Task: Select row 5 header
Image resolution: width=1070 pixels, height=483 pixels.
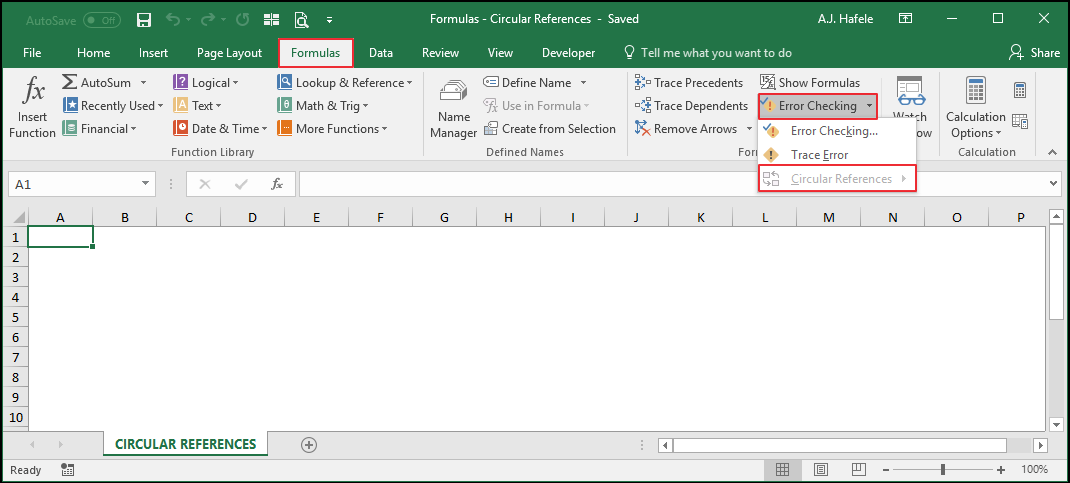Action: coord(17,317)
